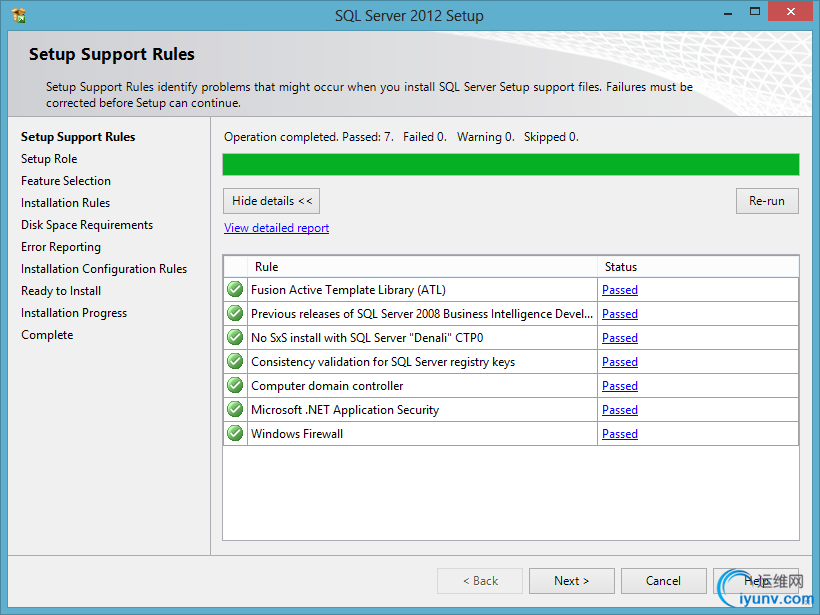This screenshot has height=615, width=820.
Task: Open Passed status for Consistency validation rule
Action: [x=620, y=362]
